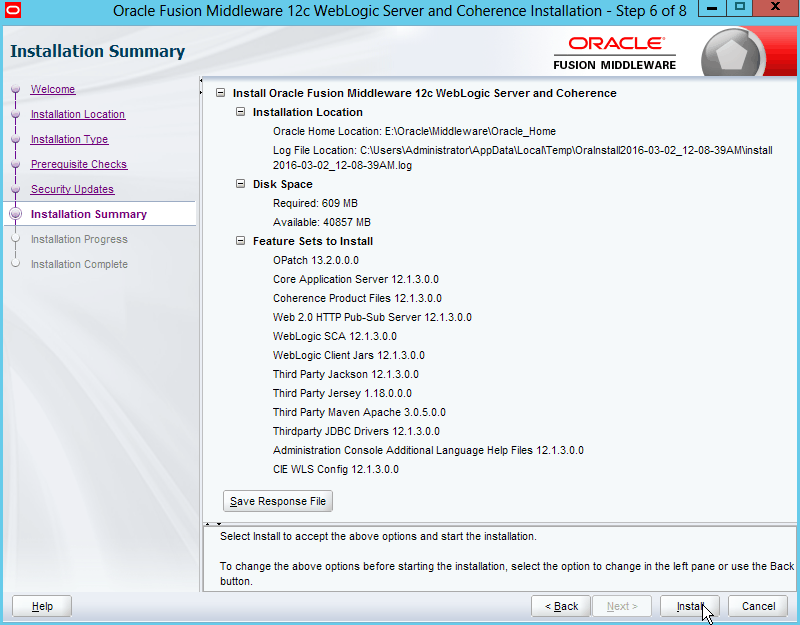Click the Security Updates step bullet icon
This screenshot has height=625, width=800.
pos(15,189)
